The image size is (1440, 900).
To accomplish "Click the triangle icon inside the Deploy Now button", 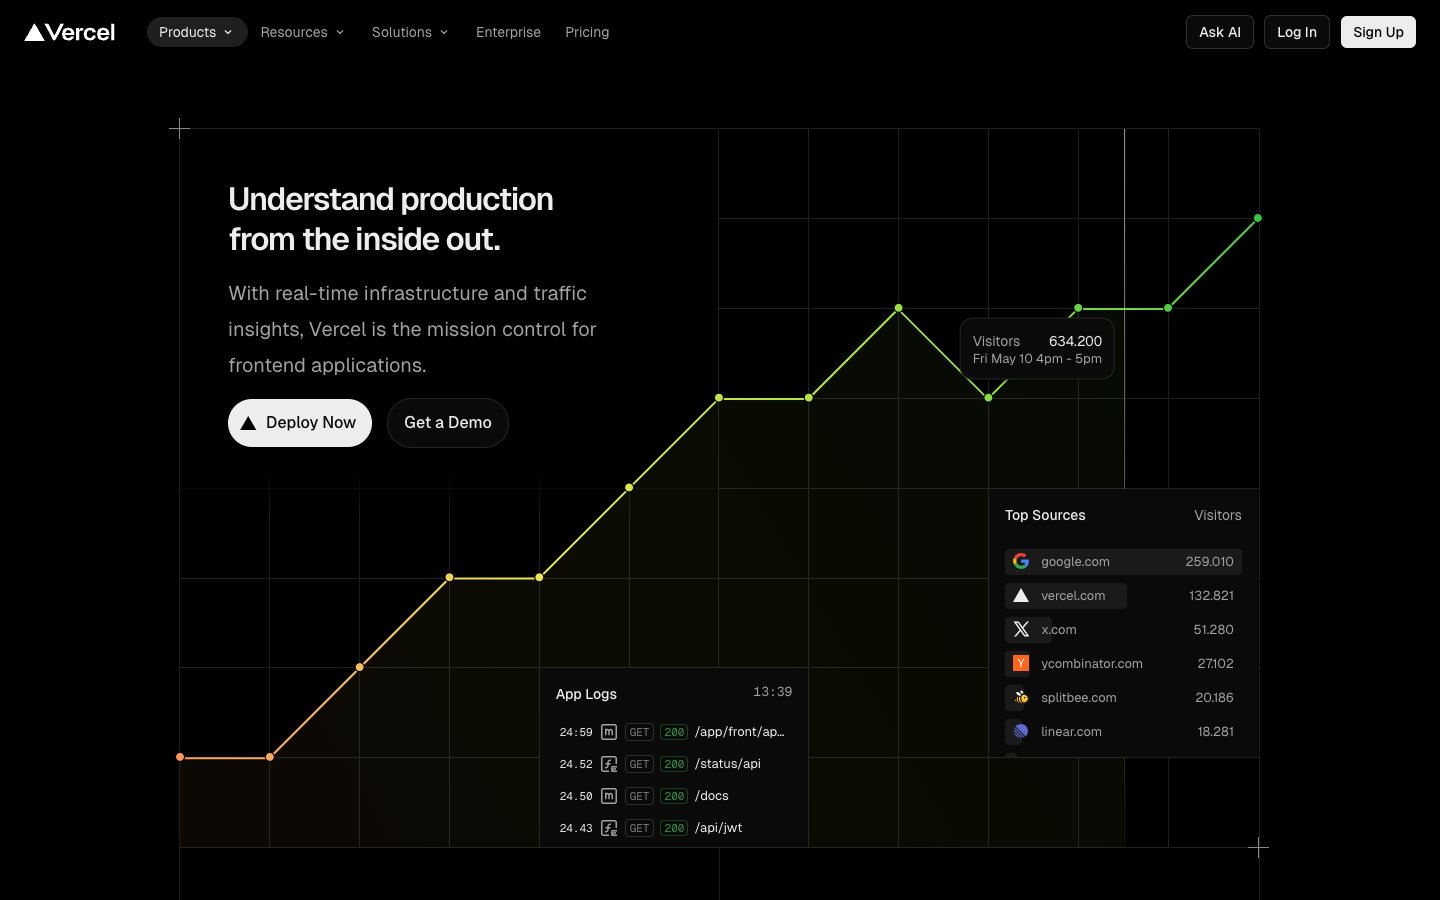I will point(248,423).
